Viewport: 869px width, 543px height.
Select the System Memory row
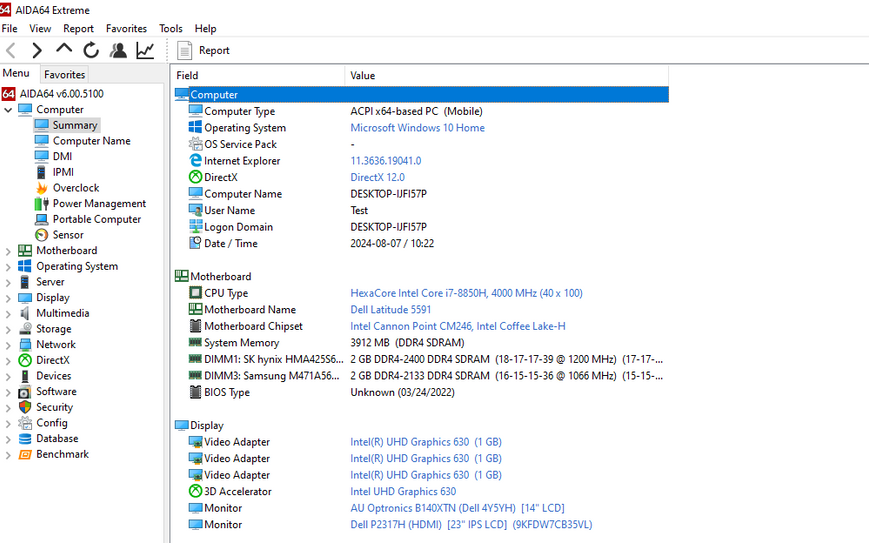click(x=421, y=342)
